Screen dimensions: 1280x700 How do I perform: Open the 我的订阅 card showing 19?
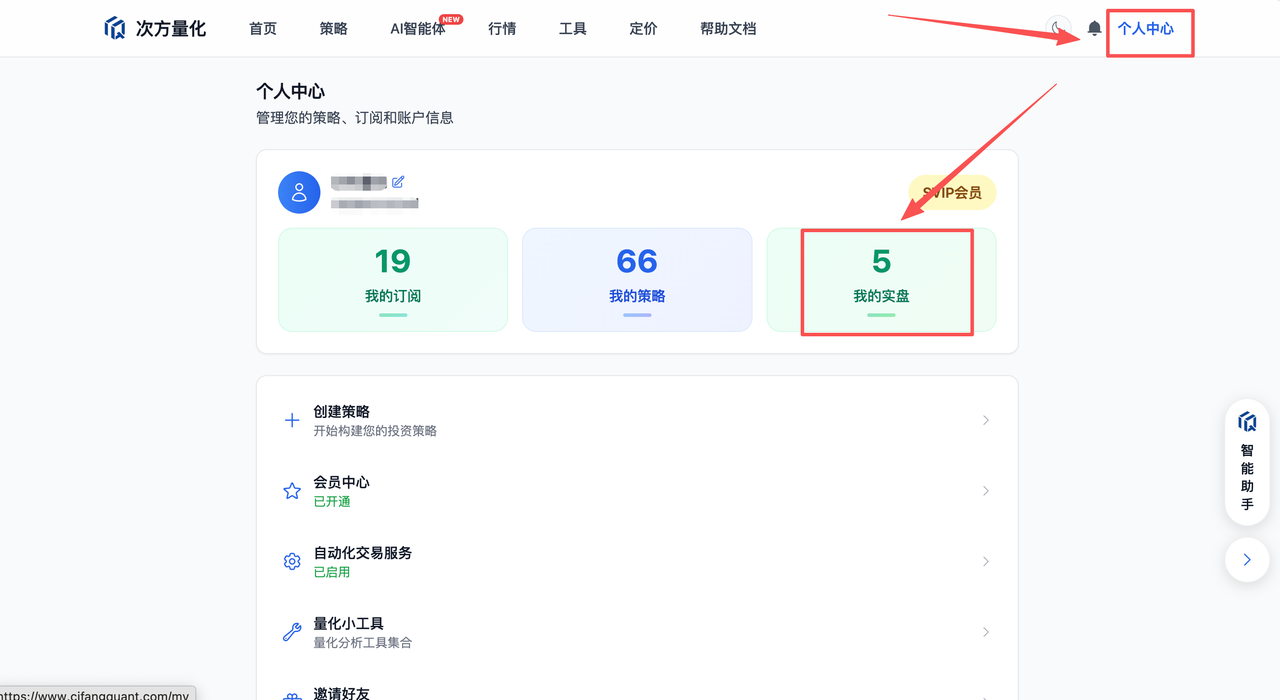pyautogui.click(x=393, y=280)
